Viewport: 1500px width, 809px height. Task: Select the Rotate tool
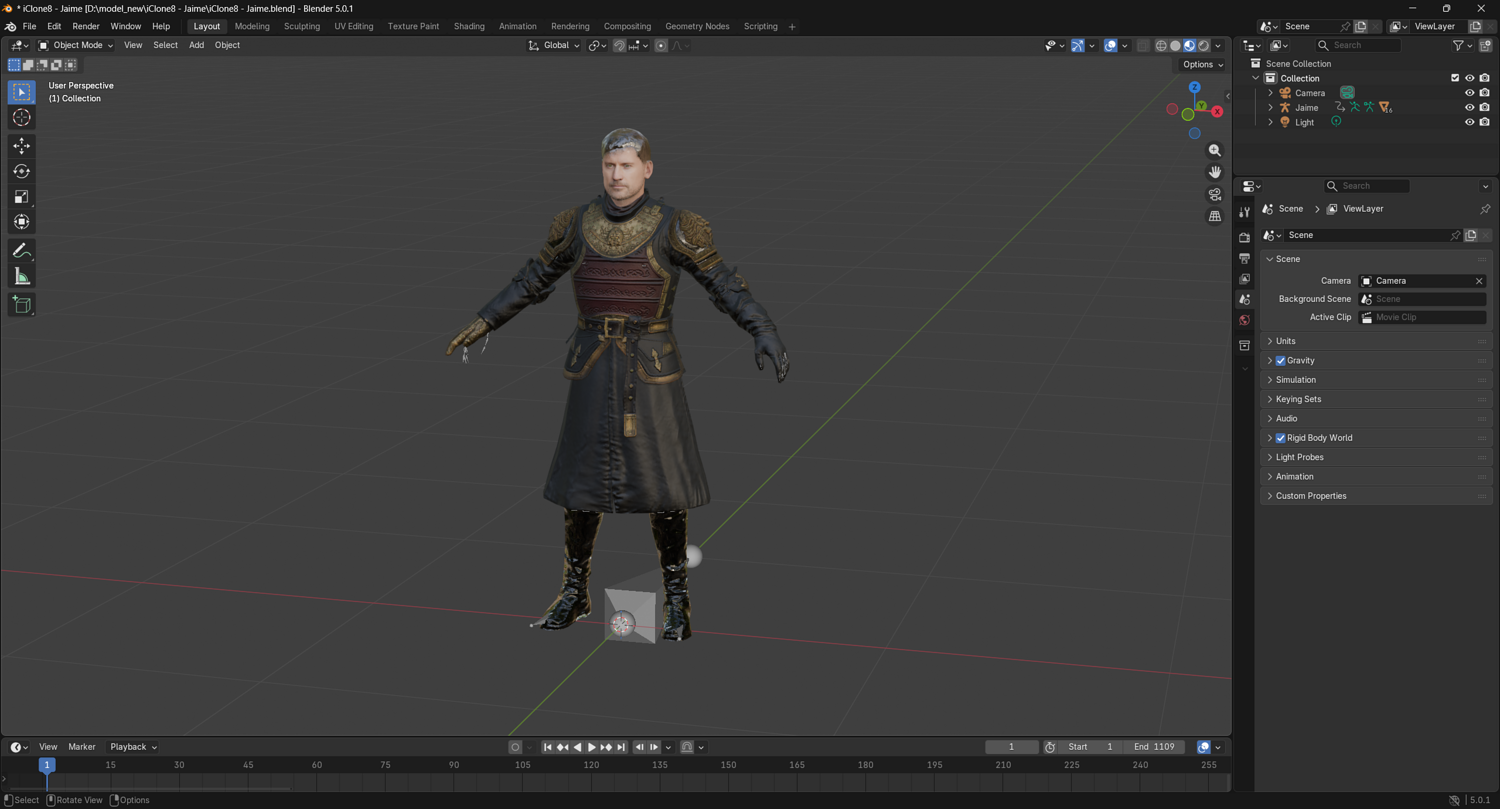pyautogui.click(x=22, y=171)
